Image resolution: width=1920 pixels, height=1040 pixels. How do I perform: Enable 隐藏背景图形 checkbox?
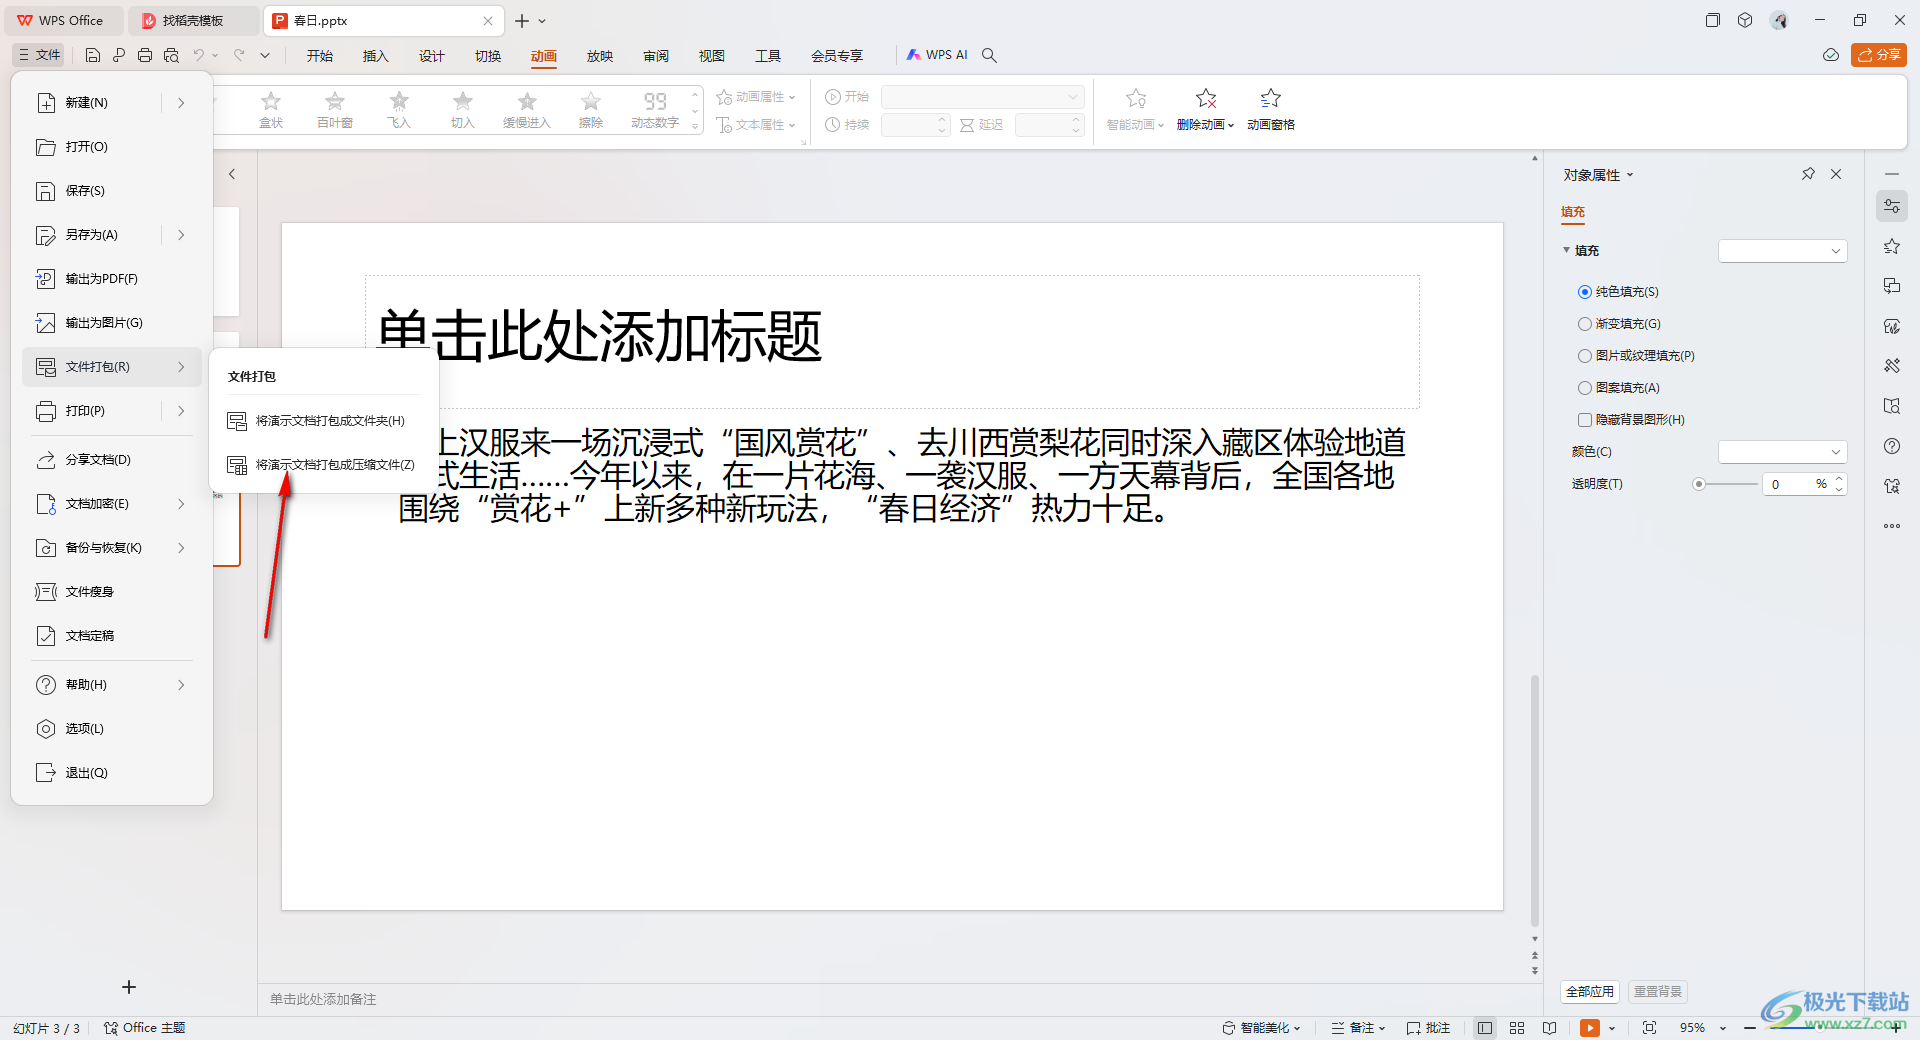click(x=1585, y=420)
